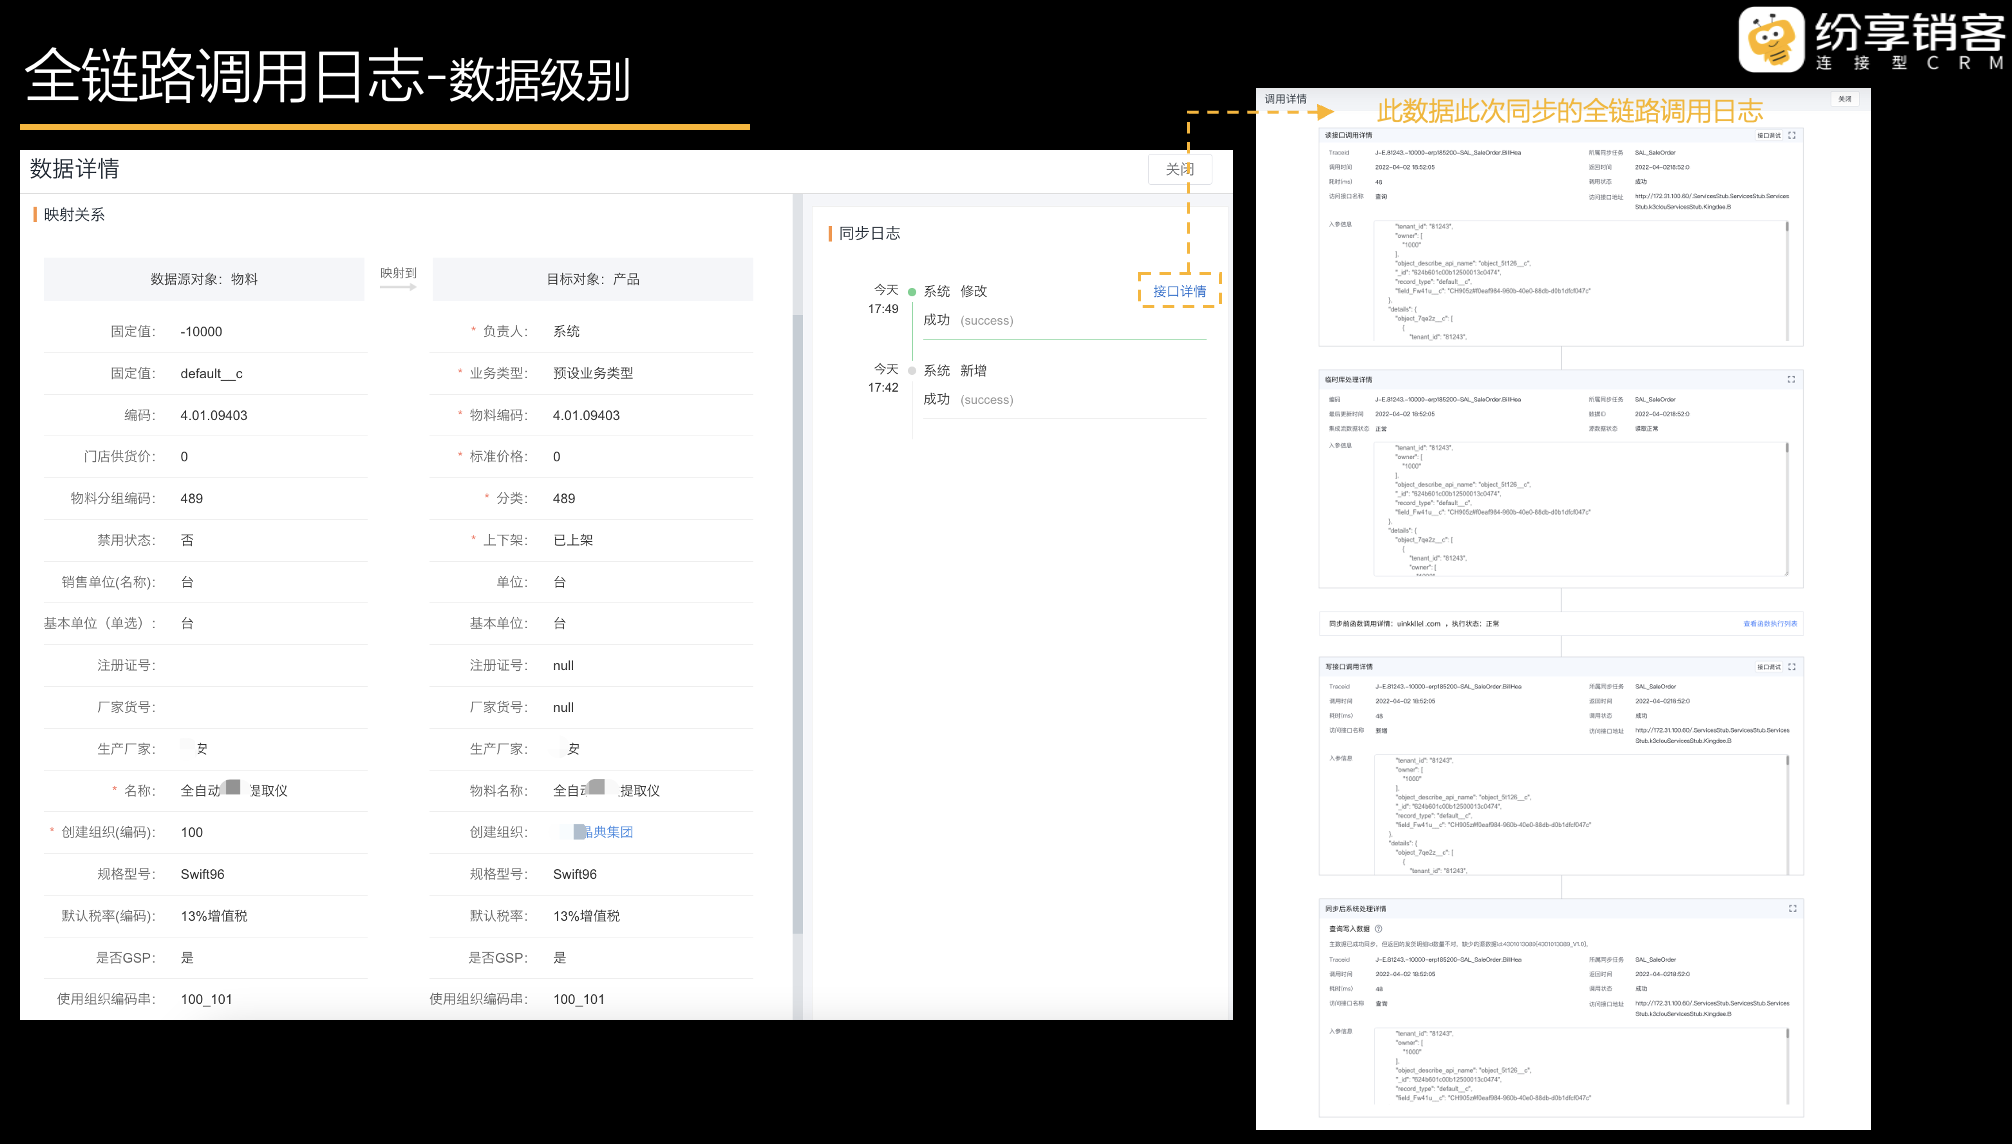Click the 创建组织(编码) value 100

pyautogui.click(x=191, y=832)
